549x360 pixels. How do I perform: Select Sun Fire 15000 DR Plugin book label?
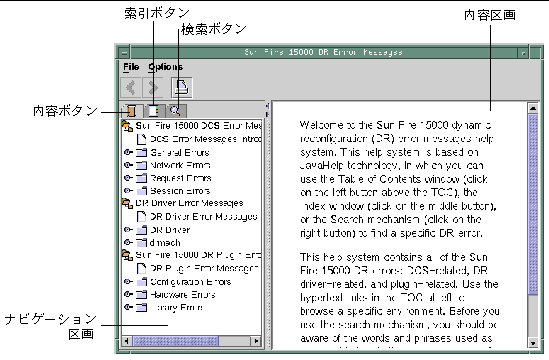point(198,255)
